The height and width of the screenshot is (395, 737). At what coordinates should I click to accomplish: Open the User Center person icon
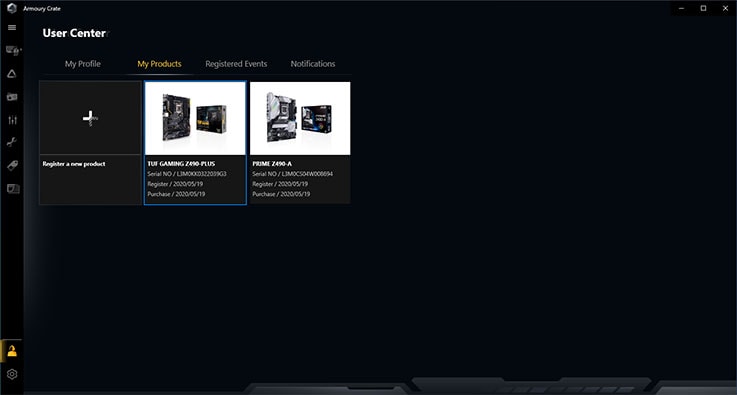pyautogui.click(x=12, y=351)
